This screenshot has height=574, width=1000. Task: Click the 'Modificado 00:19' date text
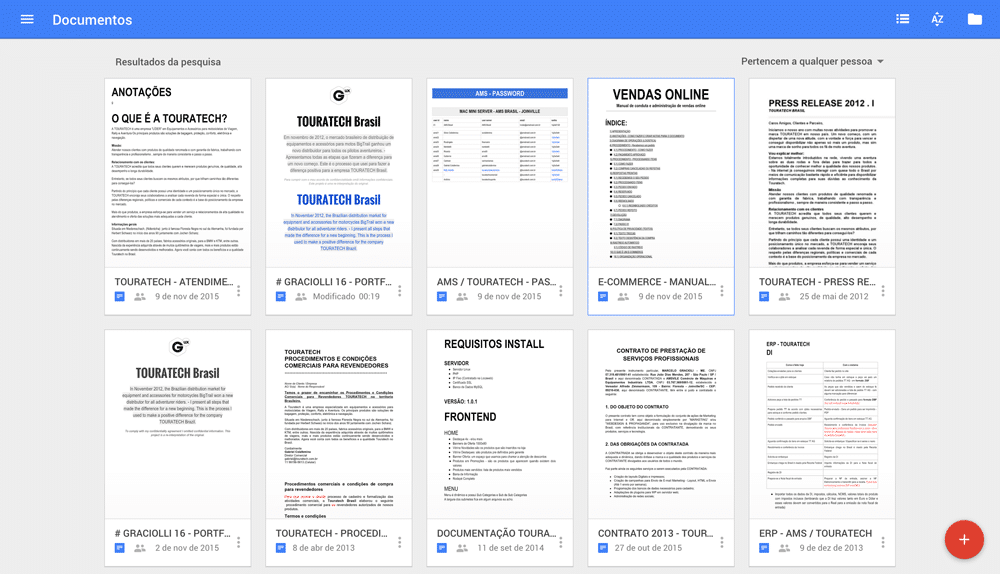(x=346, y=297)
